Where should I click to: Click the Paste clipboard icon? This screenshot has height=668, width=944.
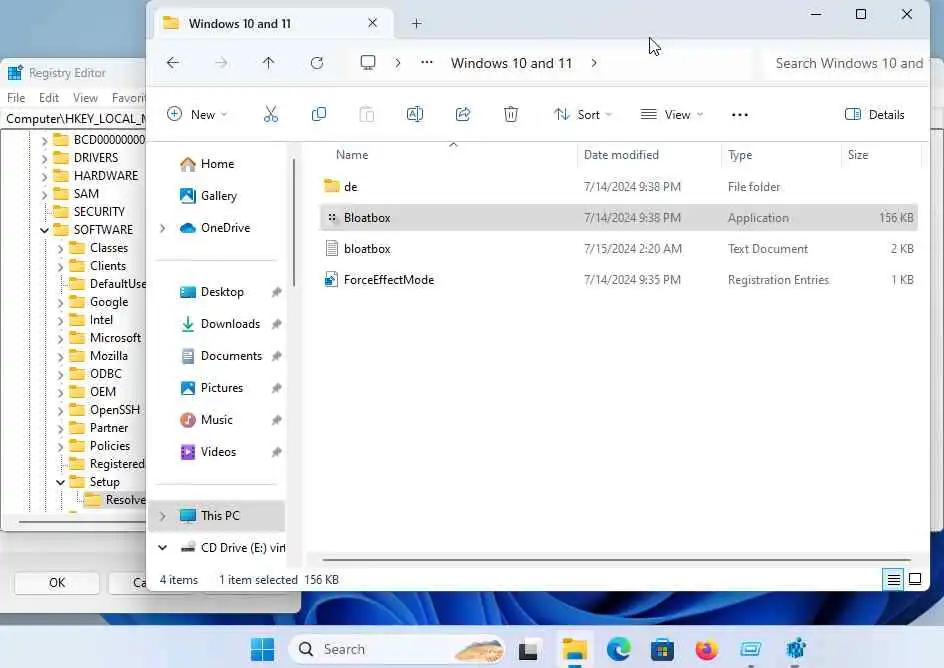click(367, 114)
